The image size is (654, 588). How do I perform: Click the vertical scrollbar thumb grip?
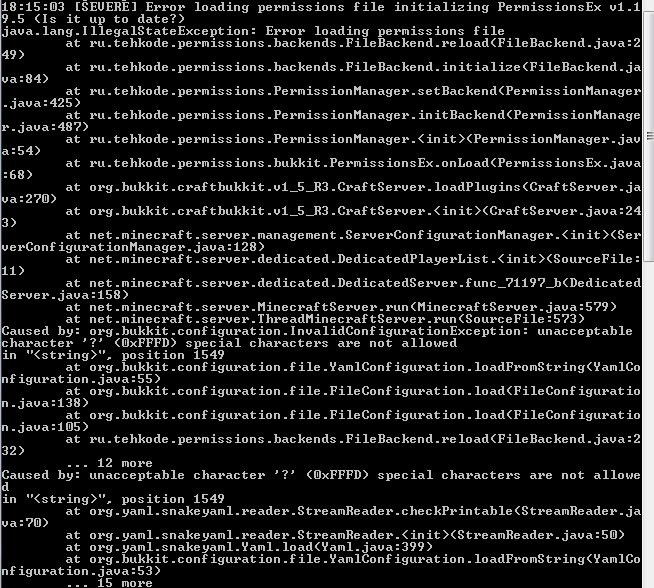point(650,136)
